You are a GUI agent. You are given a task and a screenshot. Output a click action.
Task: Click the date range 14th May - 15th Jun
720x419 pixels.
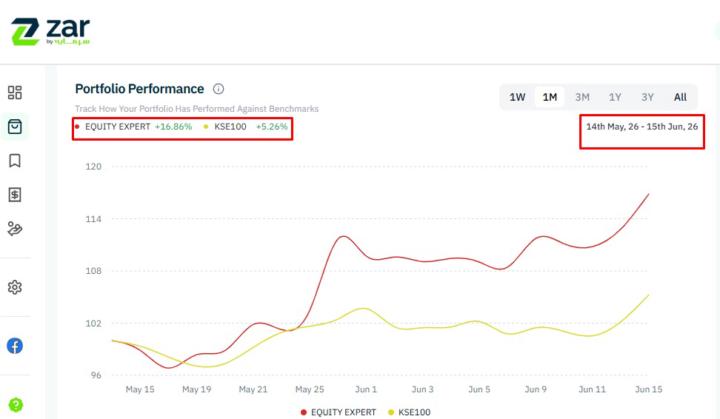point(642,127)
